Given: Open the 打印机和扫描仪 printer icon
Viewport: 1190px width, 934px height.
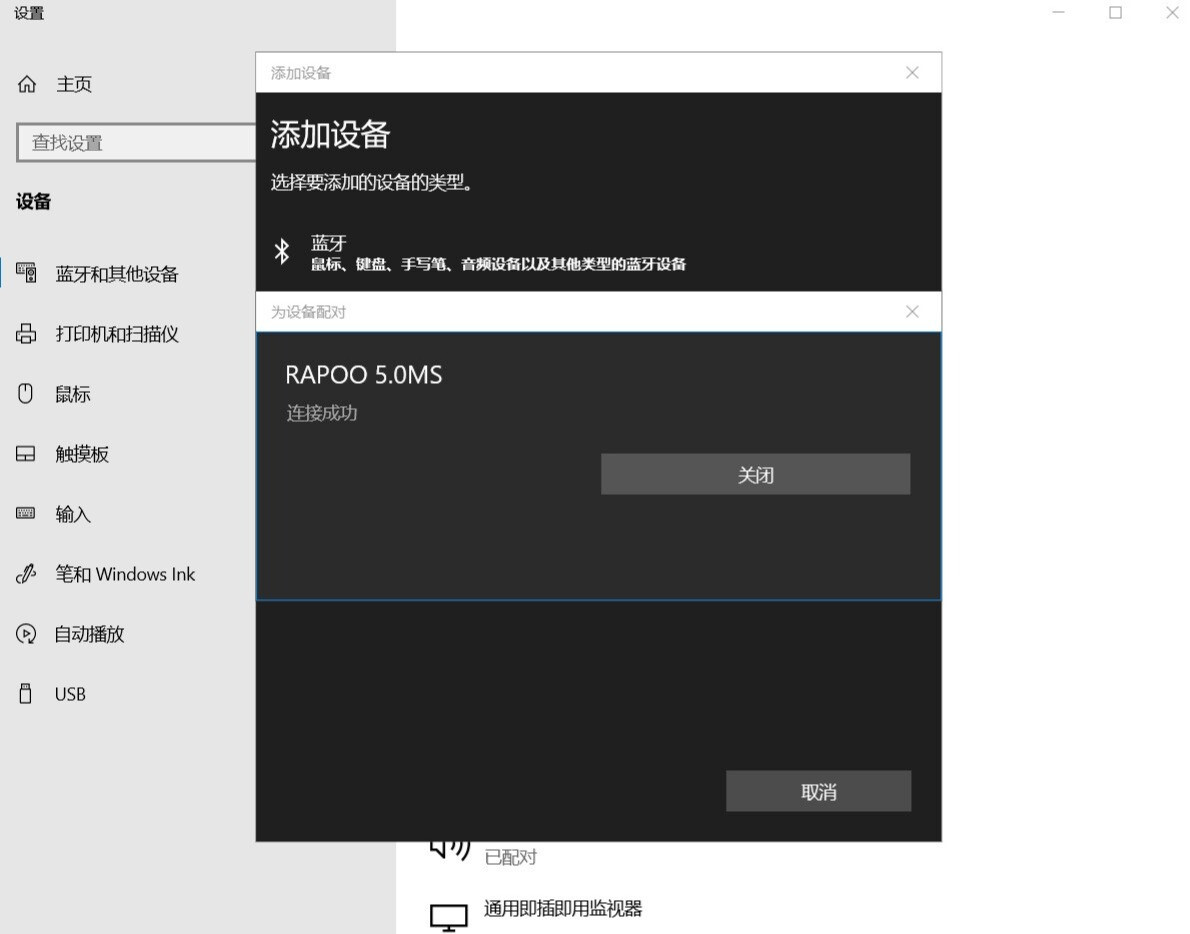Looking at the screenshot, I should pos(26,334).
